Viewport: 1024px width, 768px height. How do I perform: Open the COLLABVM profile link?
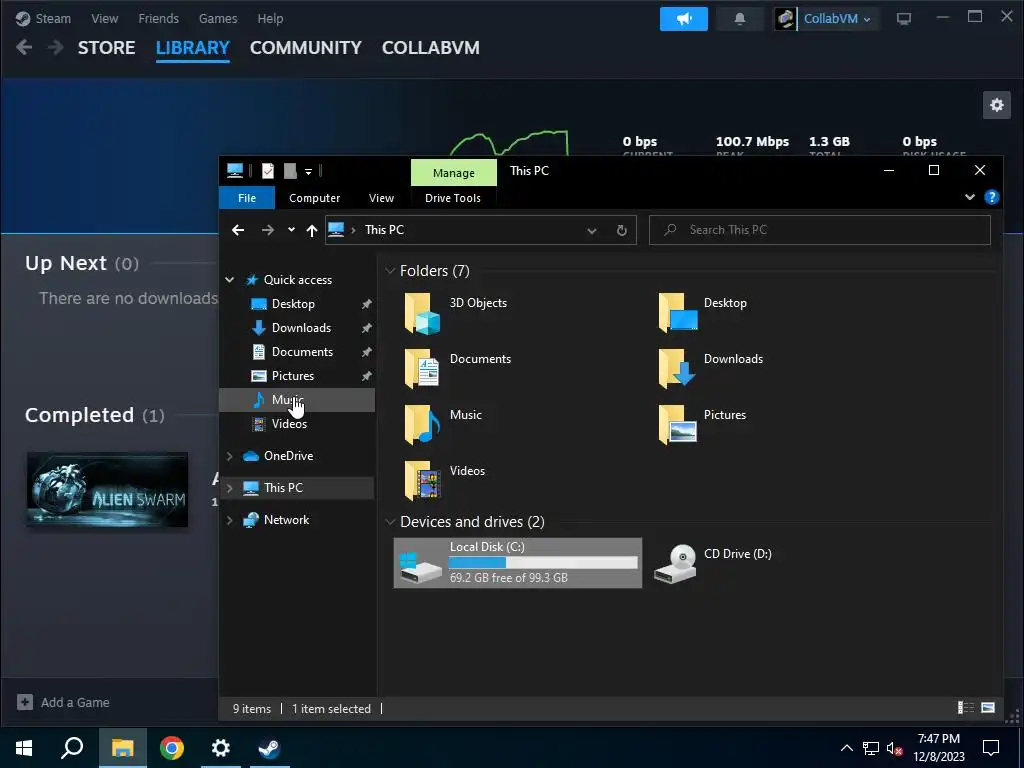(x=431, y=48)
